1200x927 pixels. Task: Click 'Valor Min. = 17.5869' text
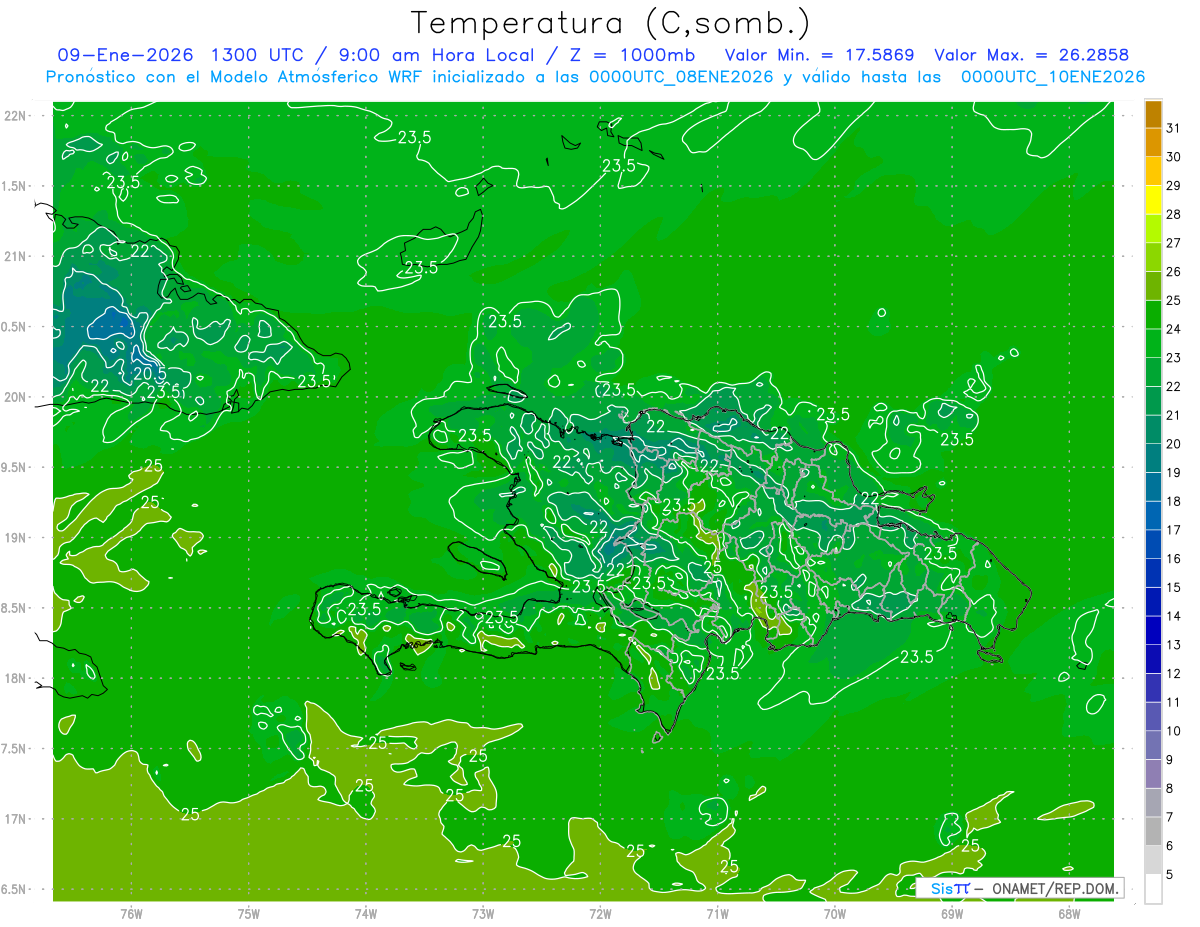coord(819,55)
